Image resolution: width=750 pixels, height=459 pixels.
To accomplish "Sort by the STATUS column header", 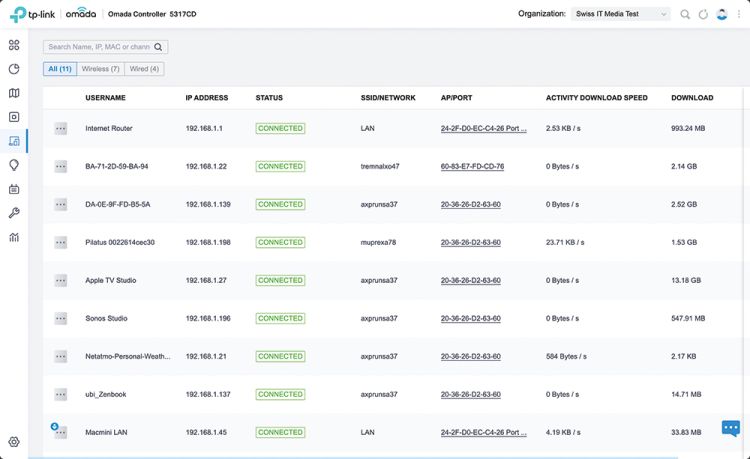I will [x=269, y=98].
